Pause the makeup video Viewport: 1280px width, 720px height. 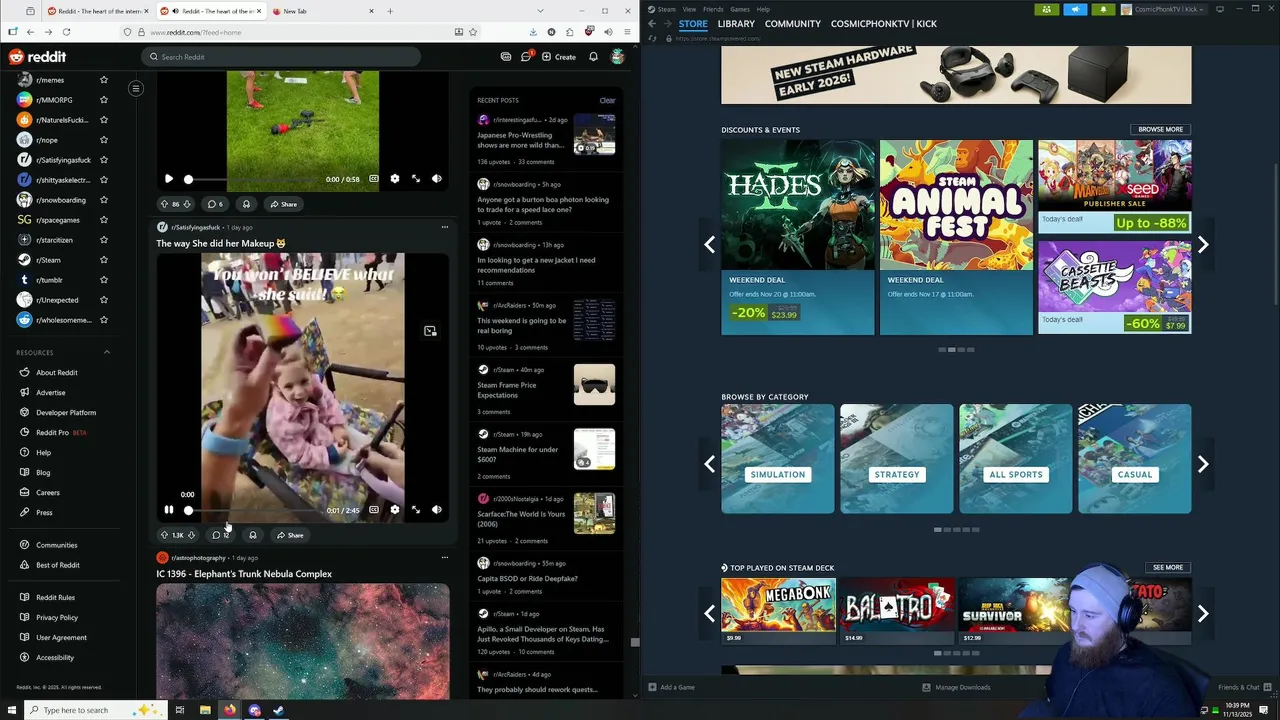pos(168,510)
